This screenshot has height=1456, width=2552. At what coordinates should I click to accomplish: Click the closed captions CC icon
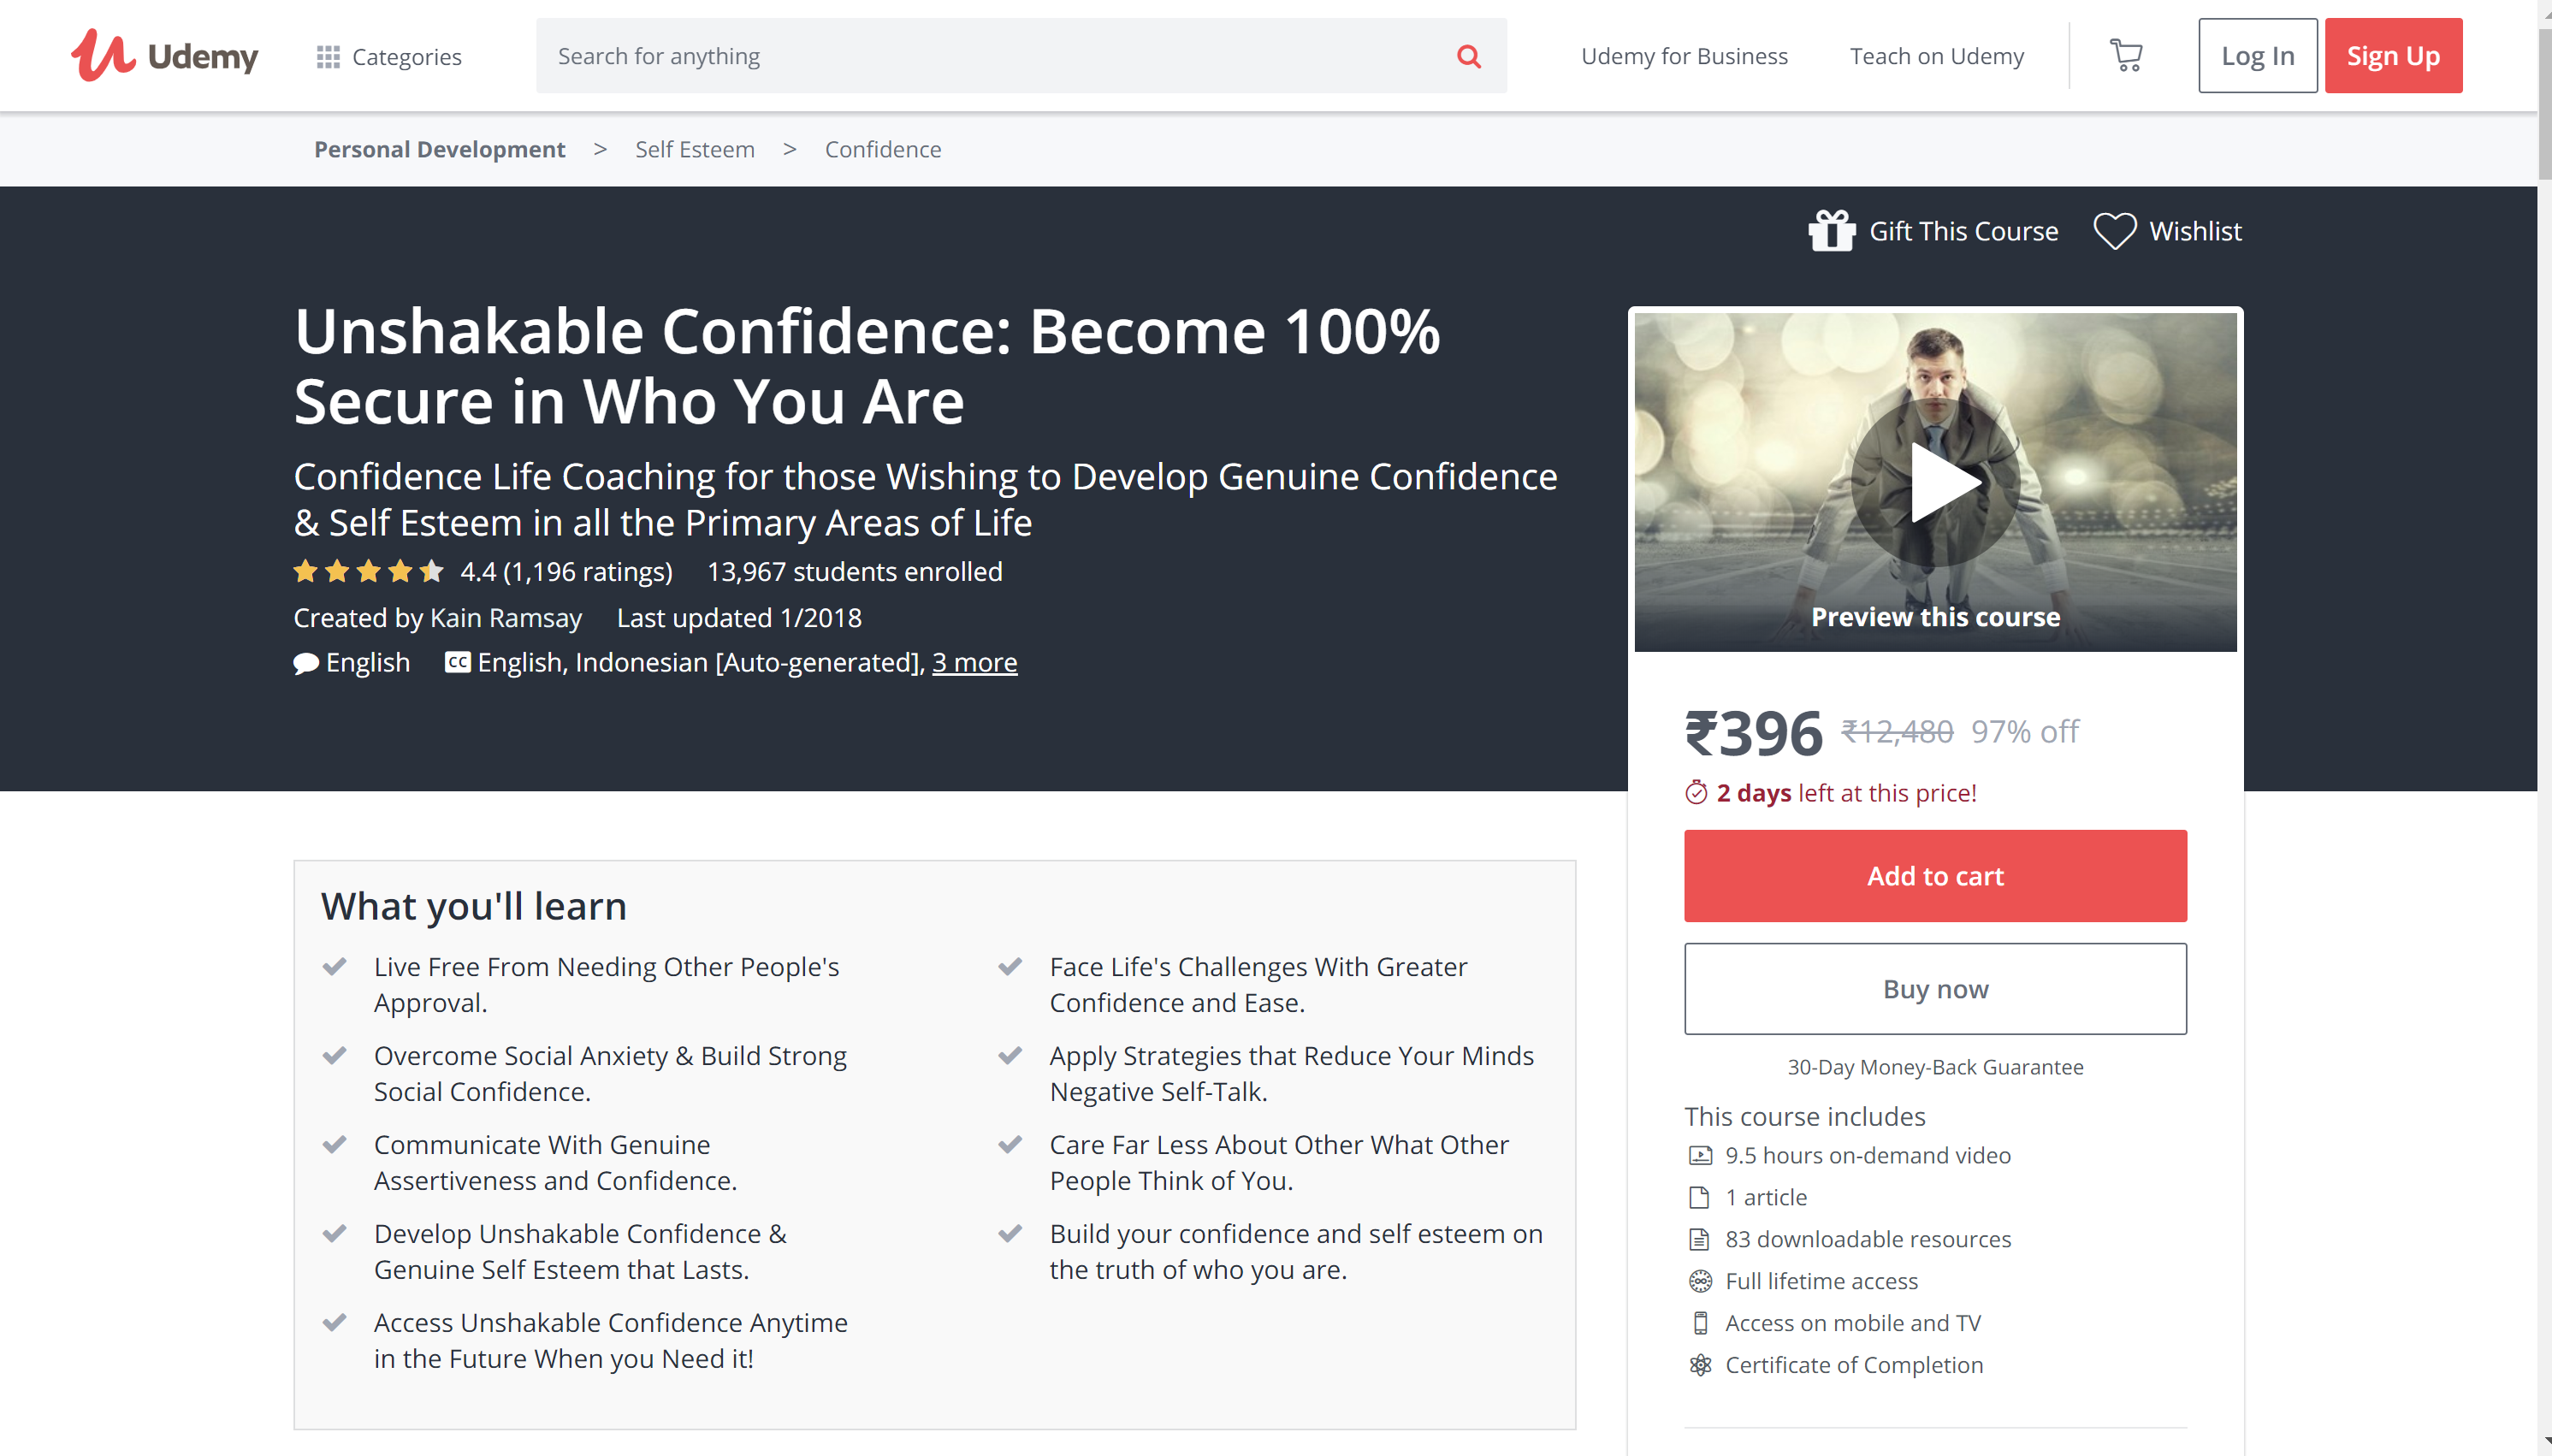pyautogui.click(x=457, y=662)
